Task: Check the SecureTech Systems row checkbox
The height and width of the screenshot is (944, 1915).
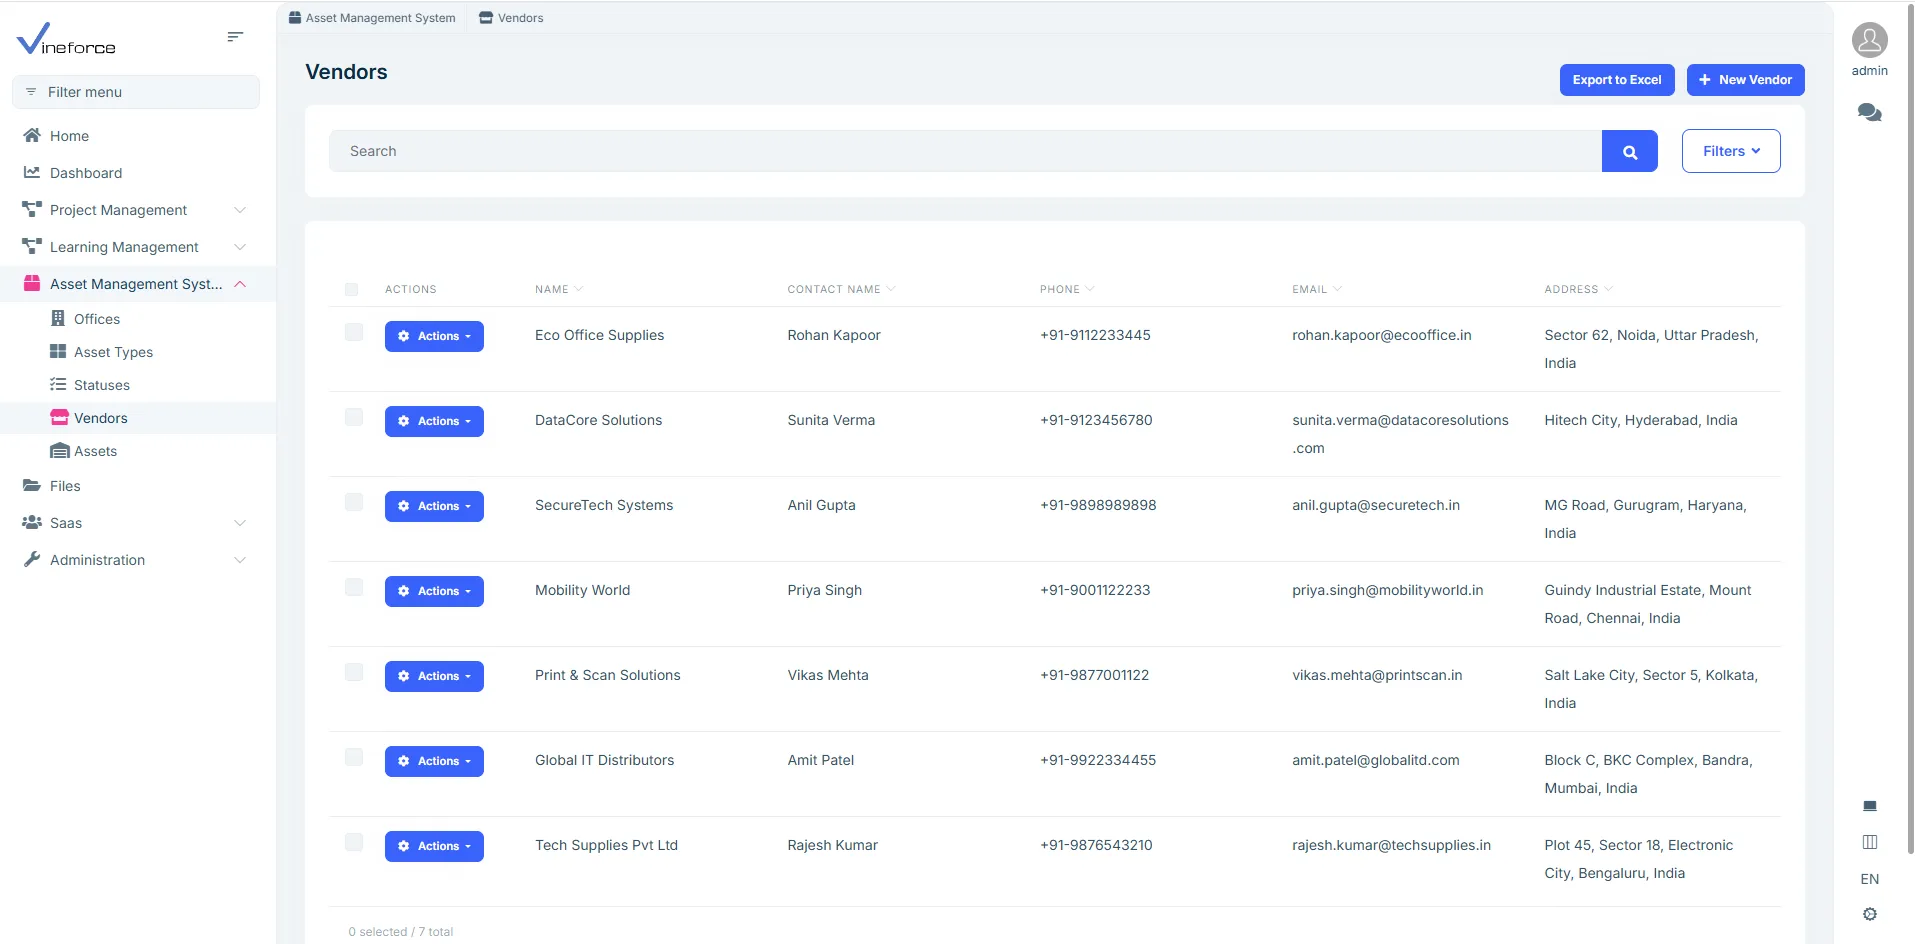Action: coord(354,502)
